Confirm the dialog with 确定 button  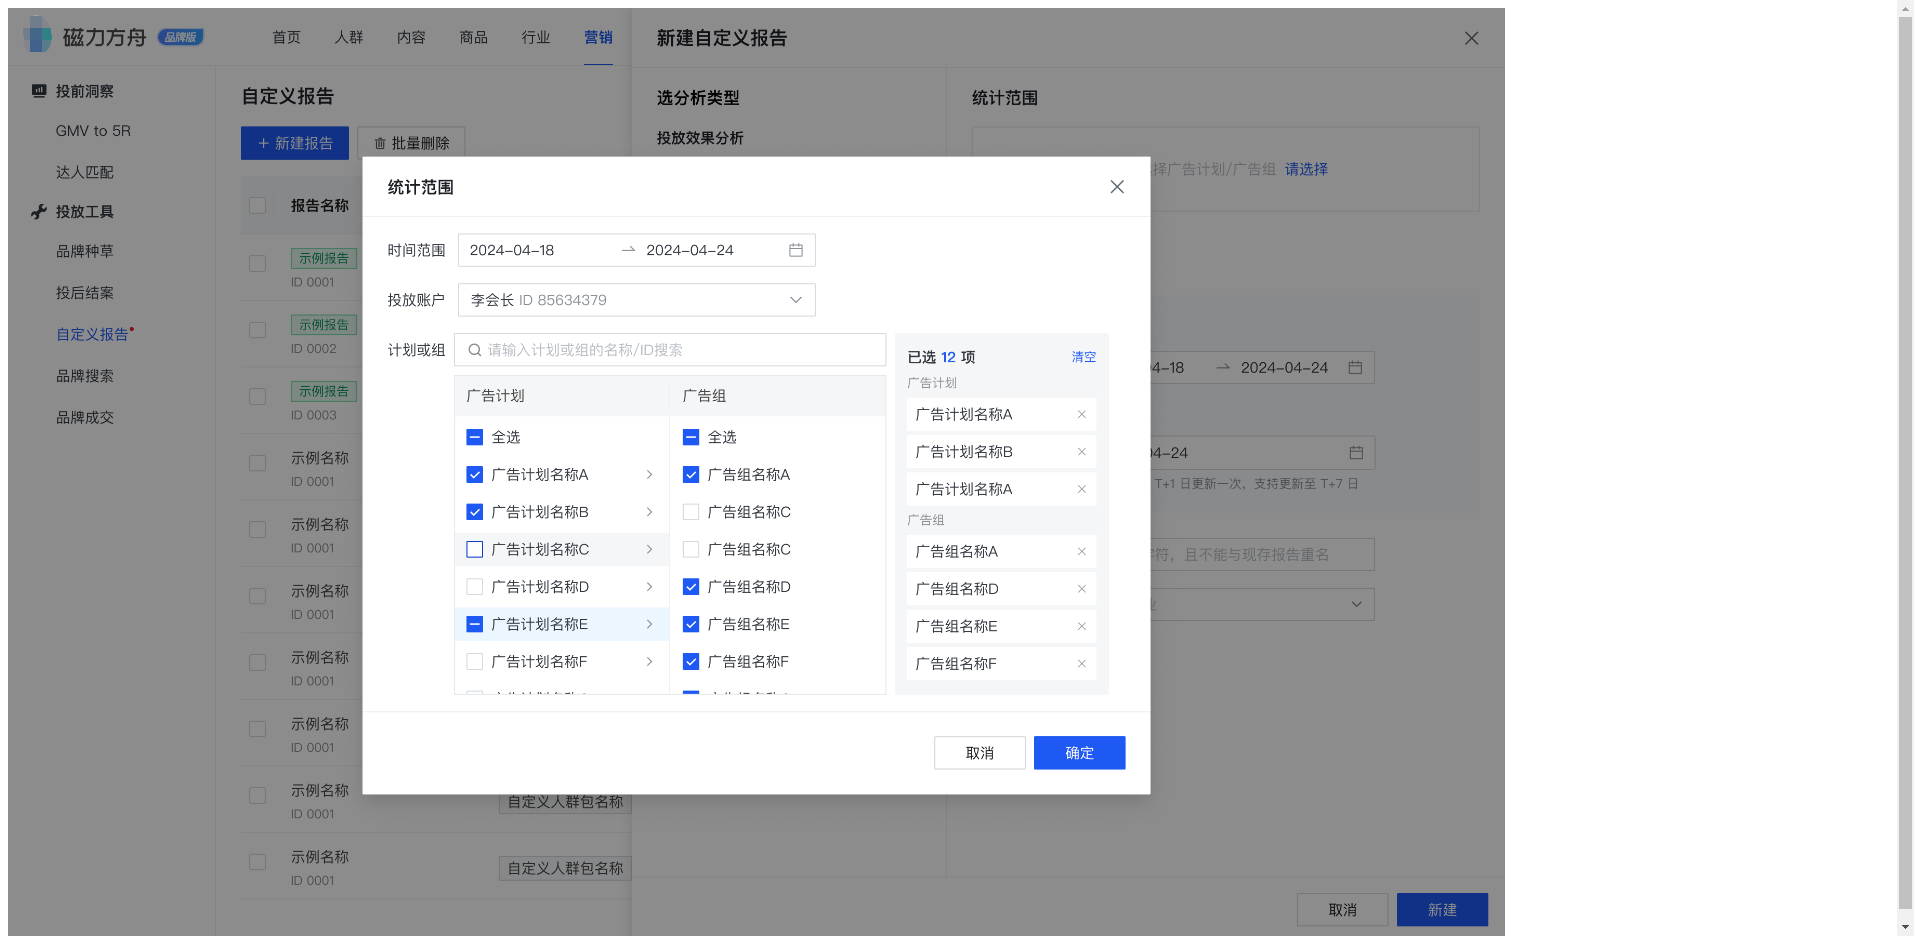tap(1079, 752)
